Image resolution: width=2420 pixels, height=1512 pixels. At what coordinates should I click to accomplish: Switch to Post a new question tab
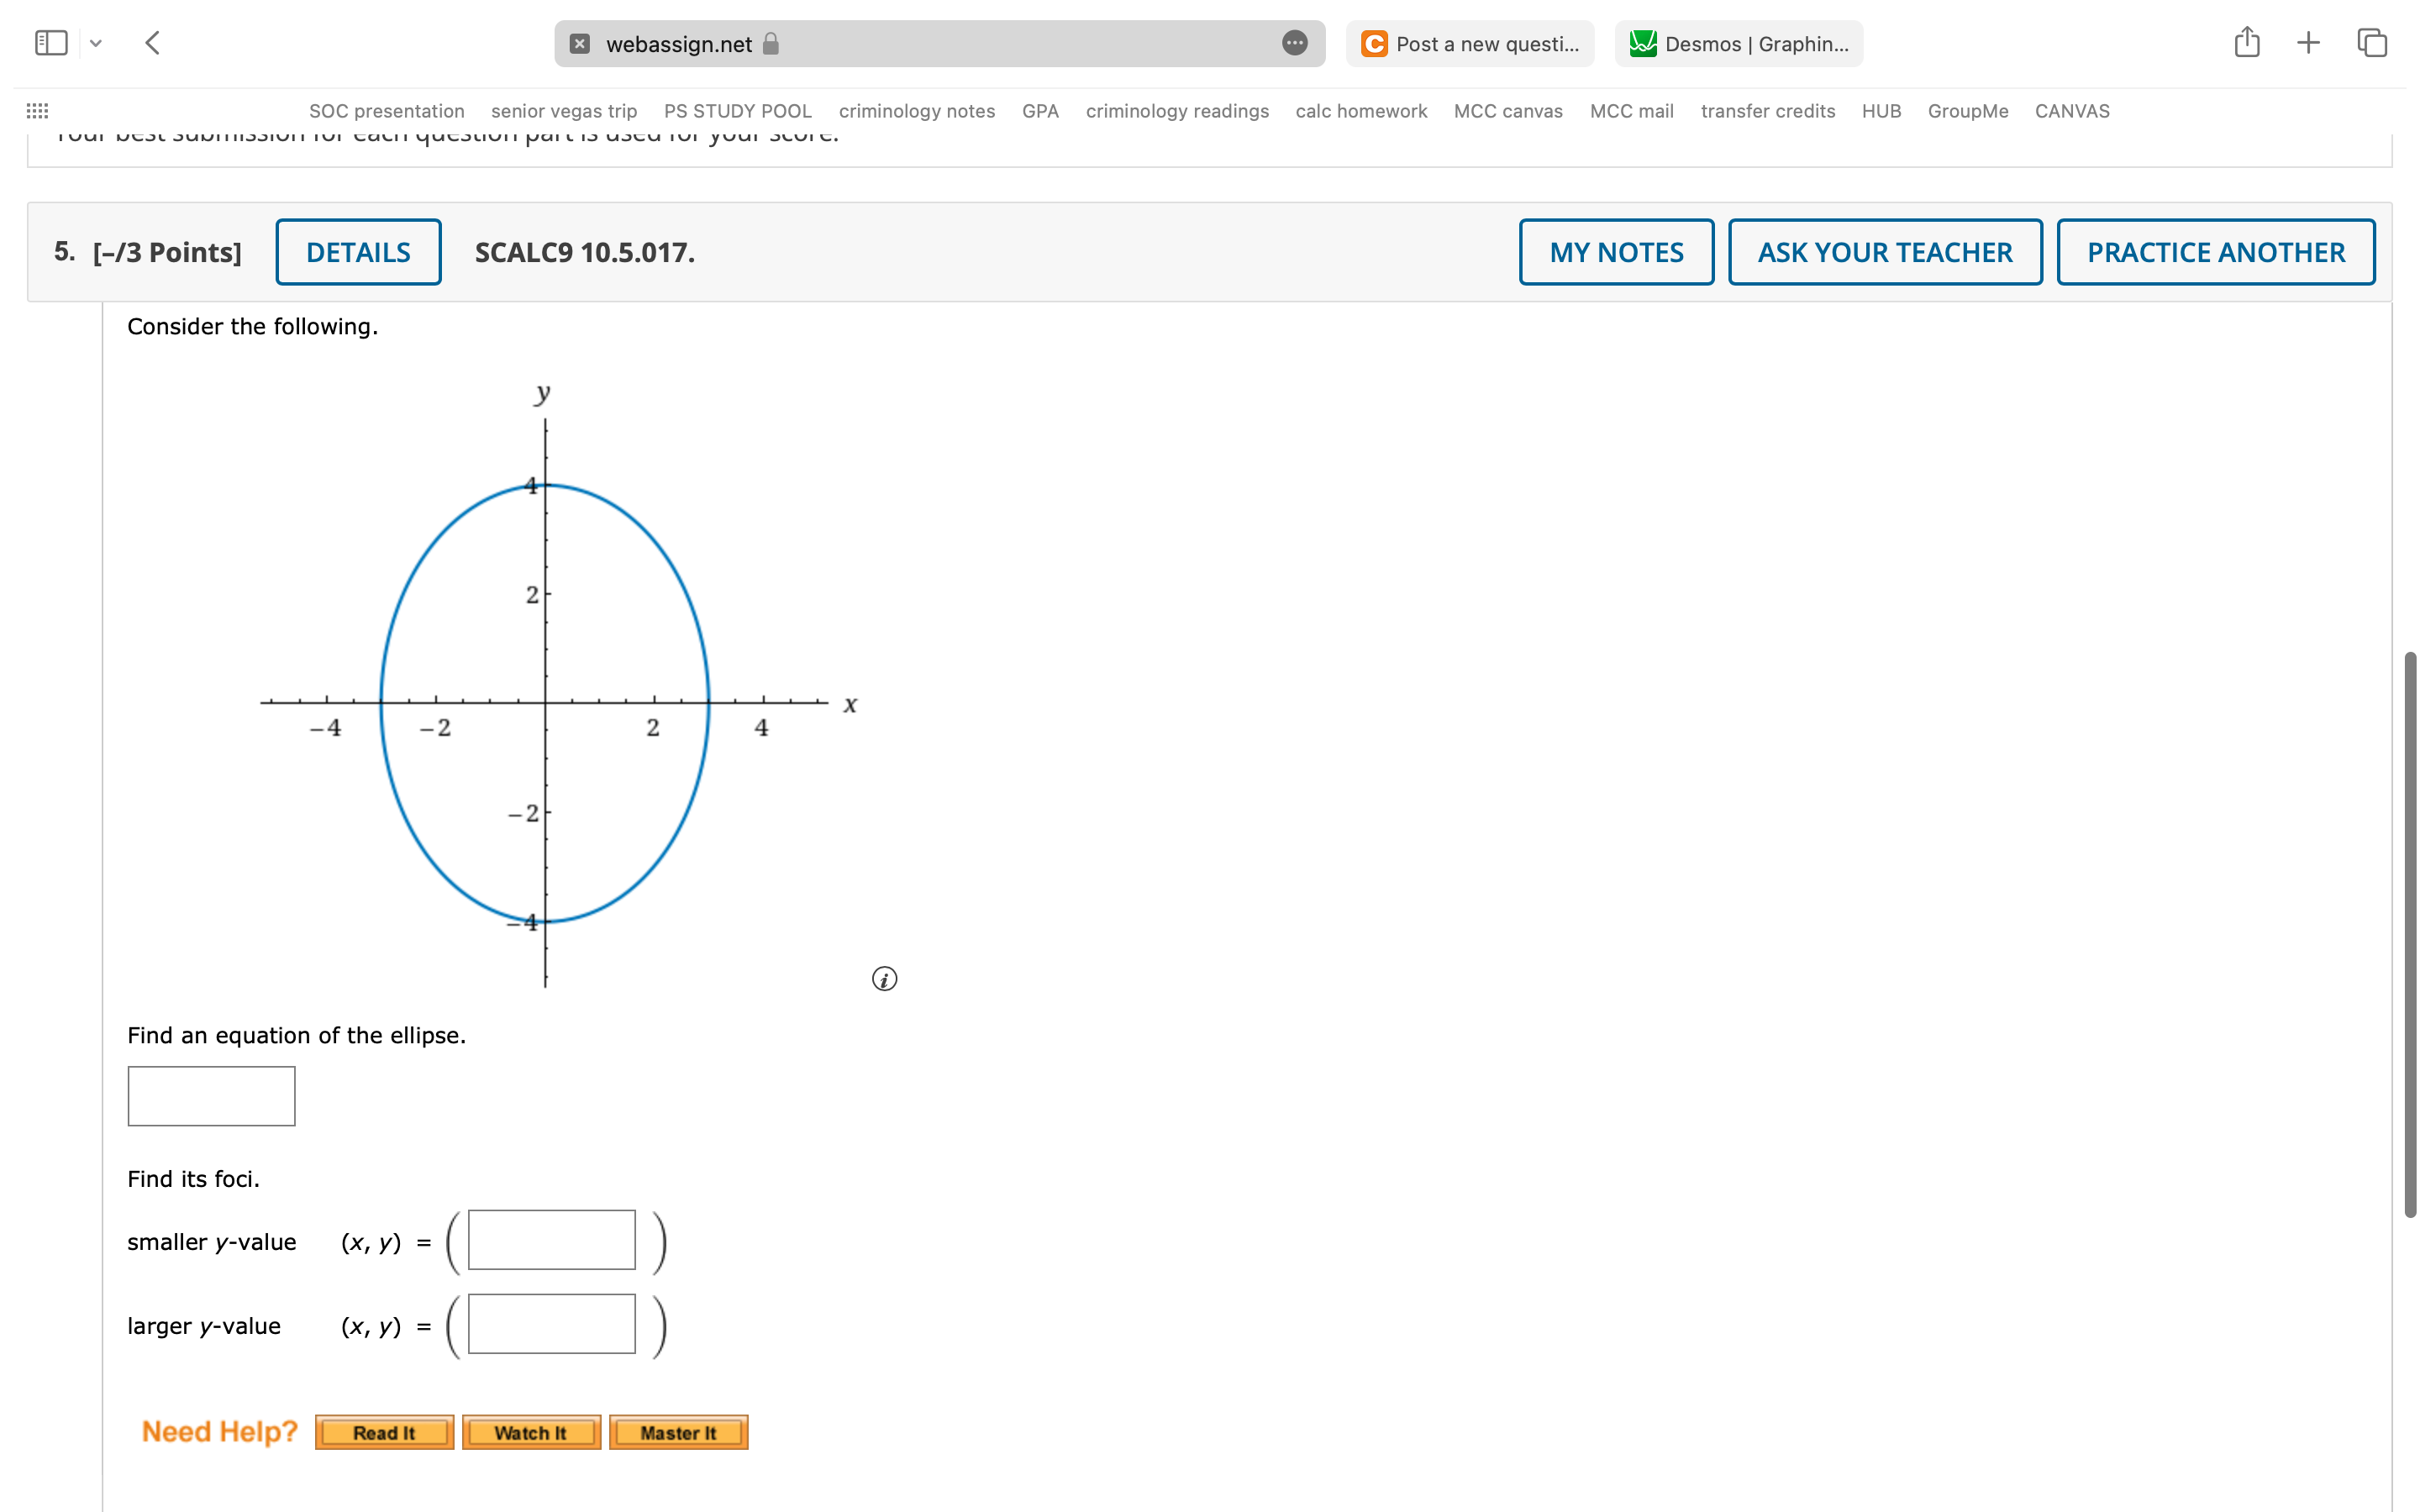coord(1470,44)
